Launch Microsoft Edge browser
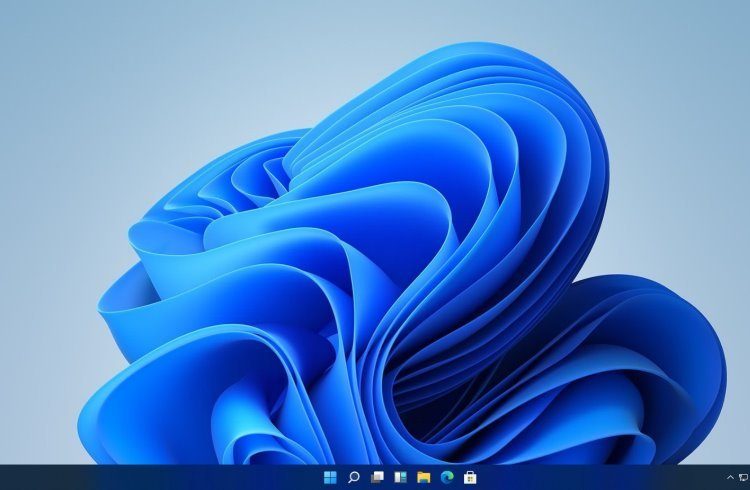Viewport: 750px width, 490px height. [446, 478]
